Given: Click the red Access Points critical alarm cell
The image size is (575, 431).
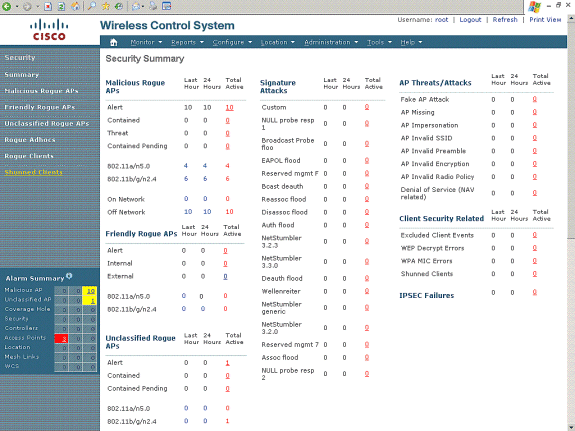Looking at the screenshot, I should pos(61,339).
